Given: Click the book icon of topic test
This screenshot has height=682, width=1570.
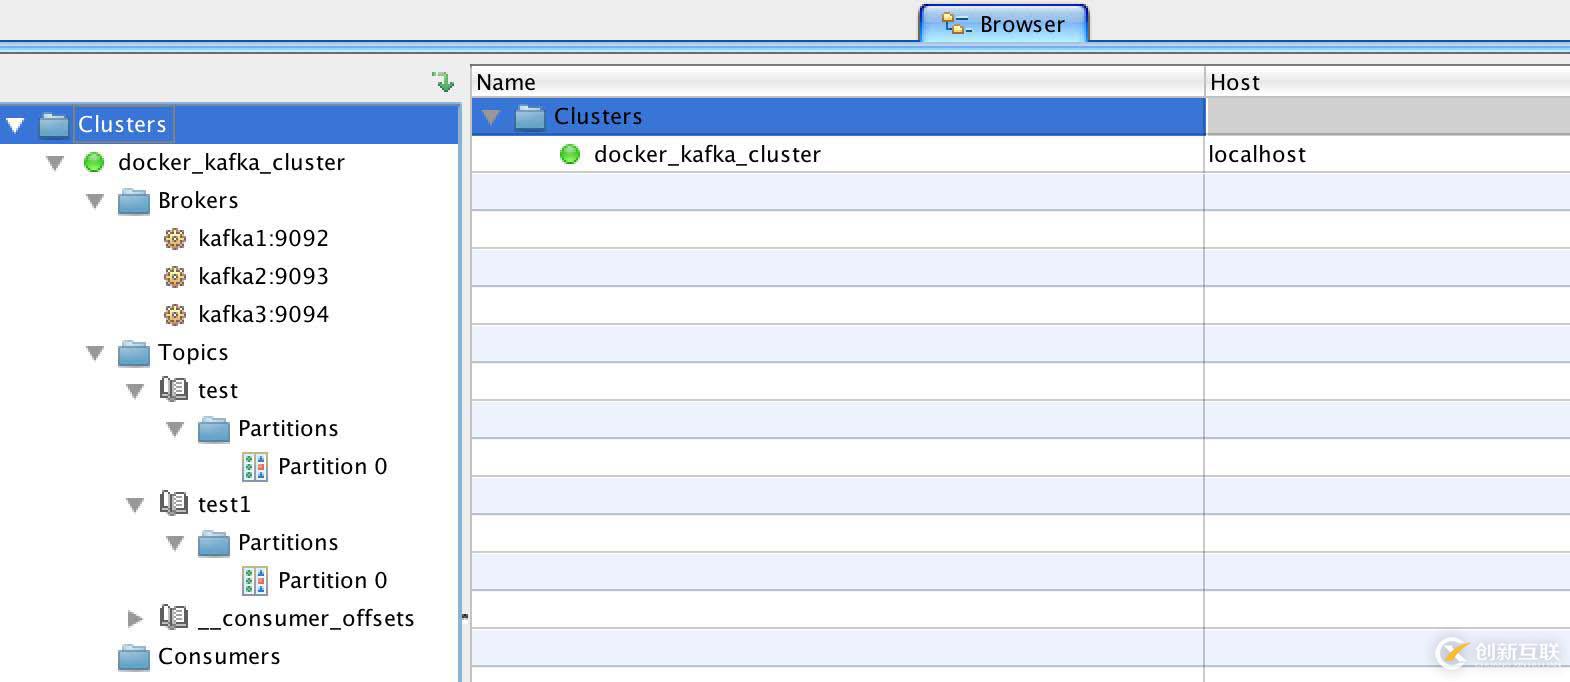Looking at the screenshot, I should pos(174,390).
